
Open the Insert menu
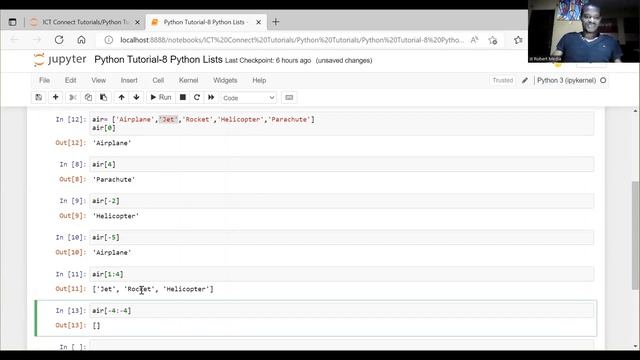pyautogui.click(x=129, y=80)
